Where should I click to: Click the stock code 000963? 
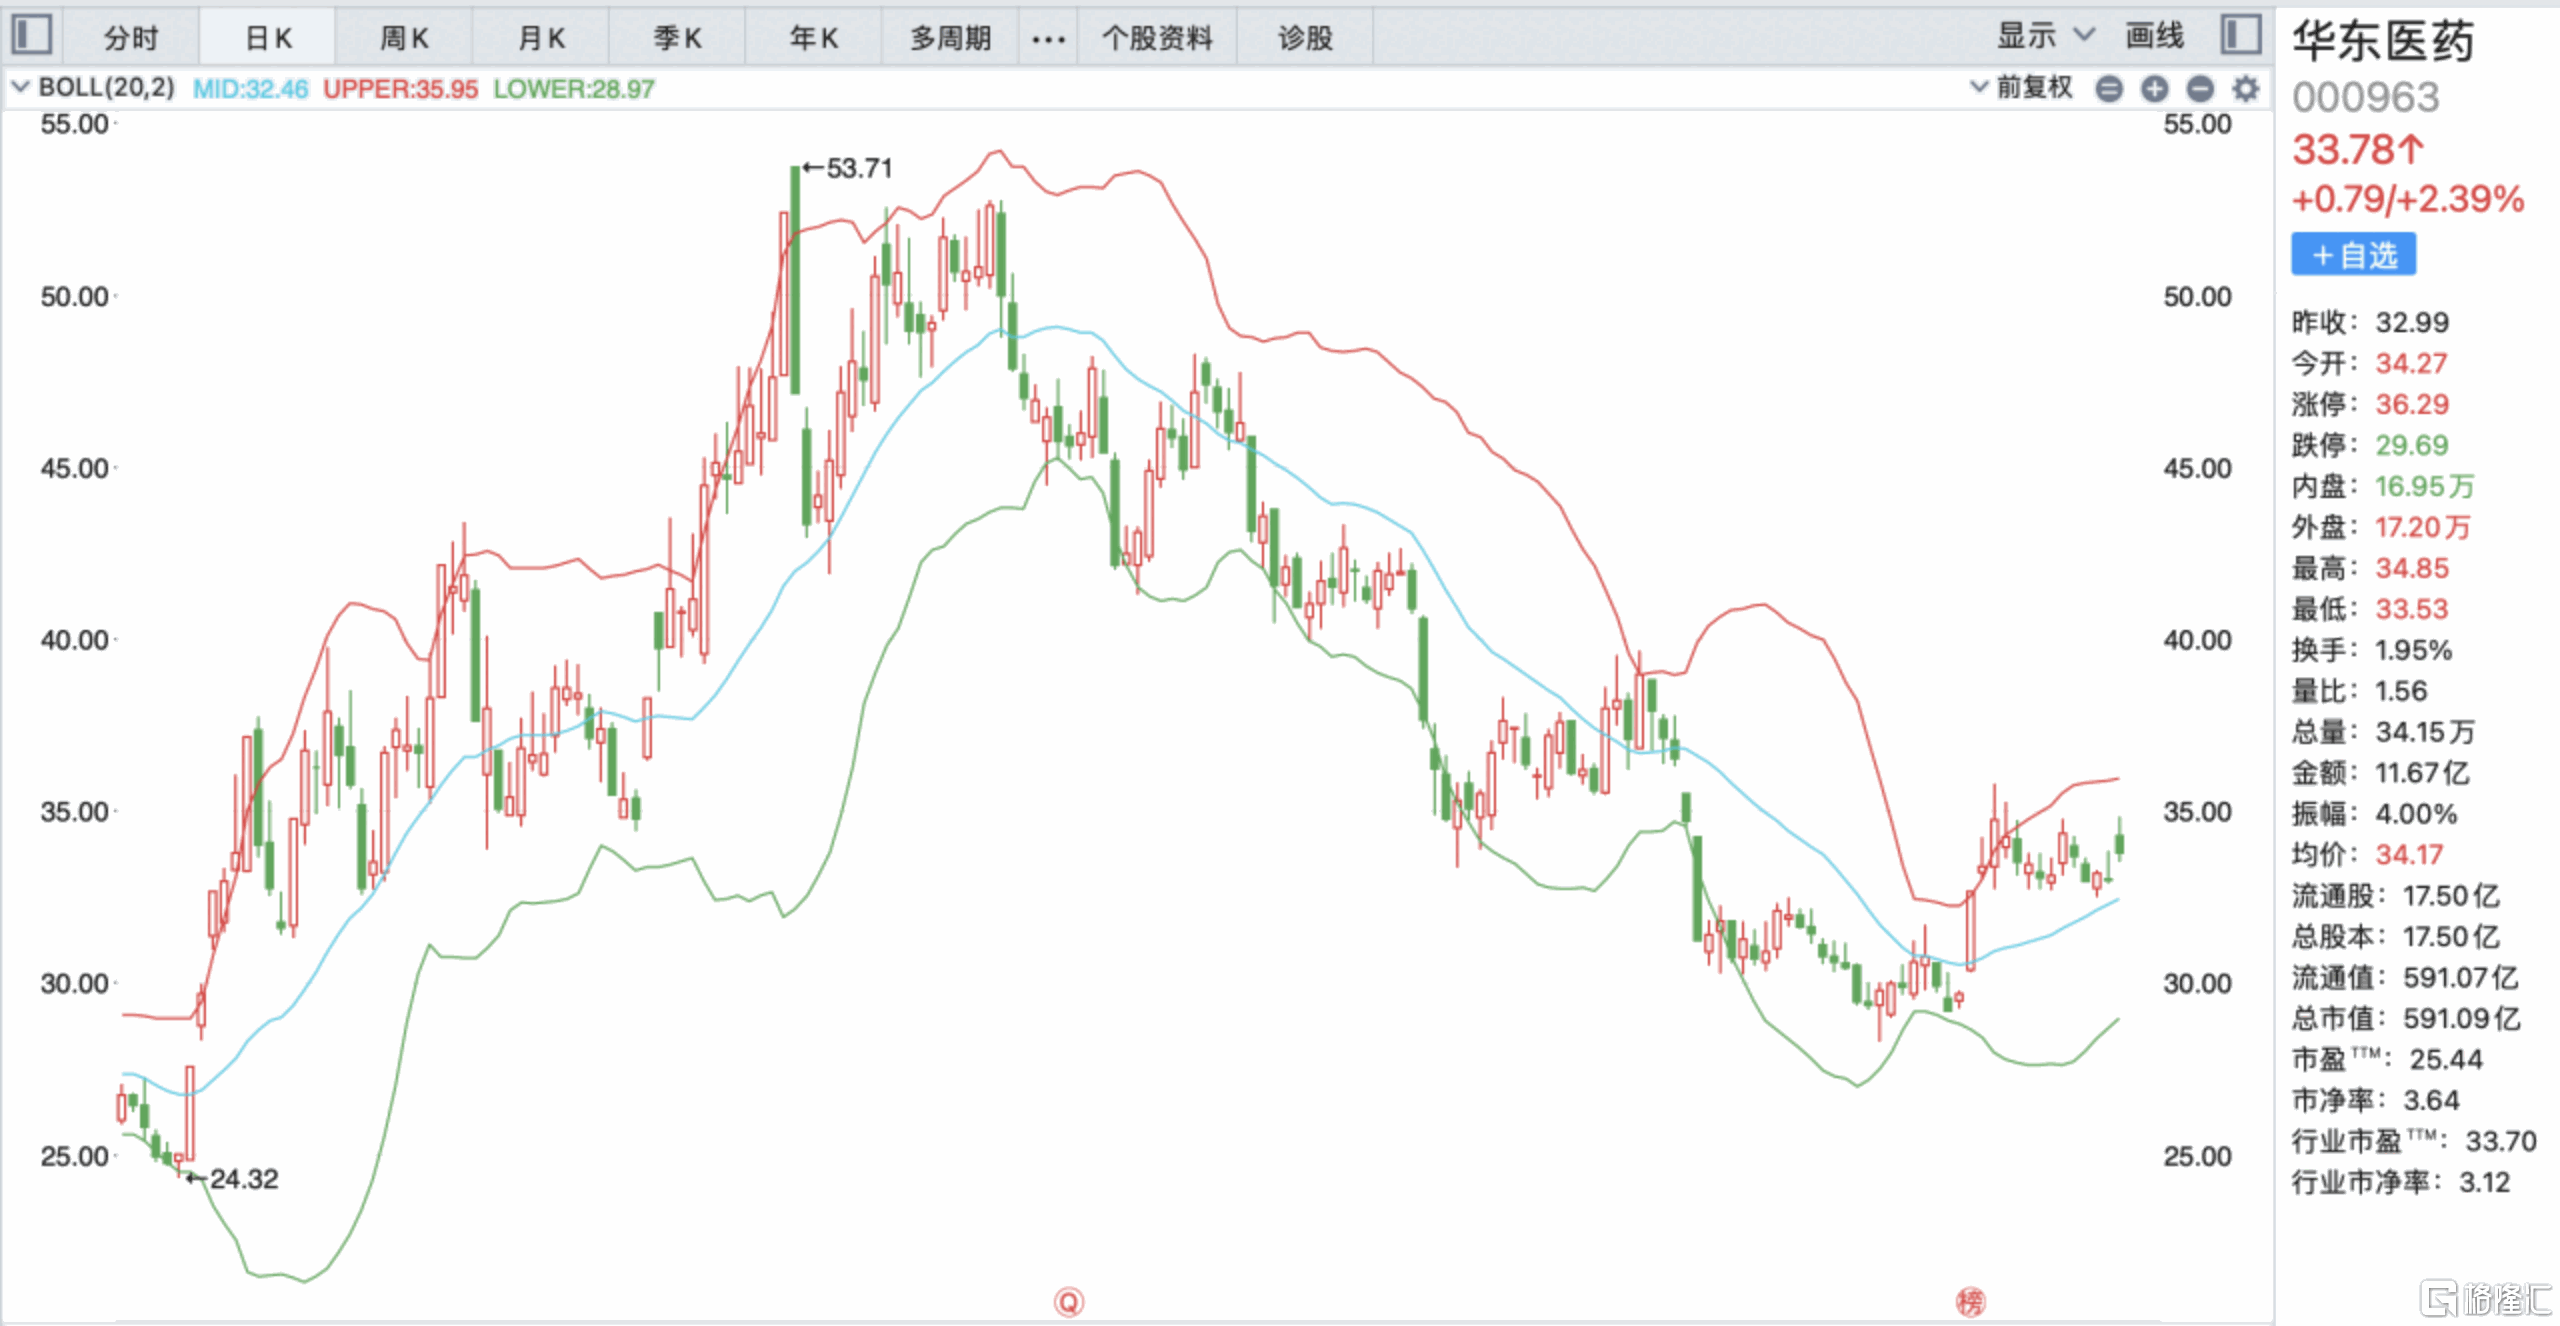[2366, 98]
